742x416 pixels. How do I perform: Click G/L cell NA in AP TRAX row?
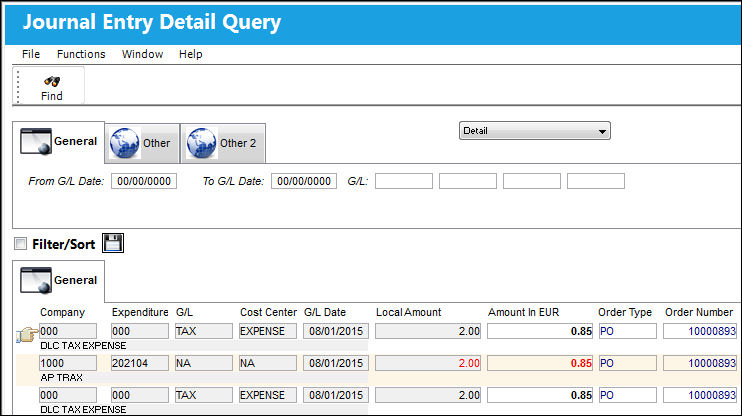coord(203,363)
